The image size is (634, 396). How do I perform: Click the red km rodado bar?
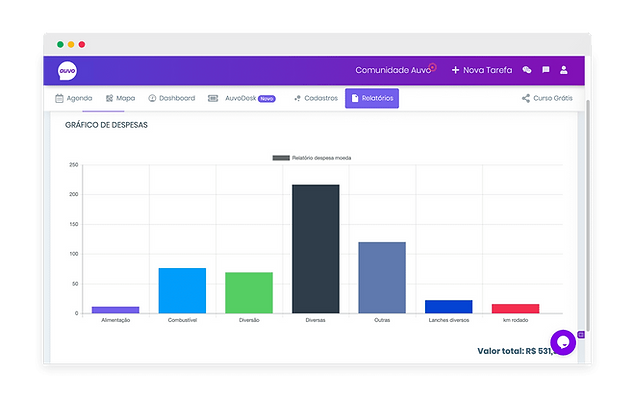click(516, 309)
